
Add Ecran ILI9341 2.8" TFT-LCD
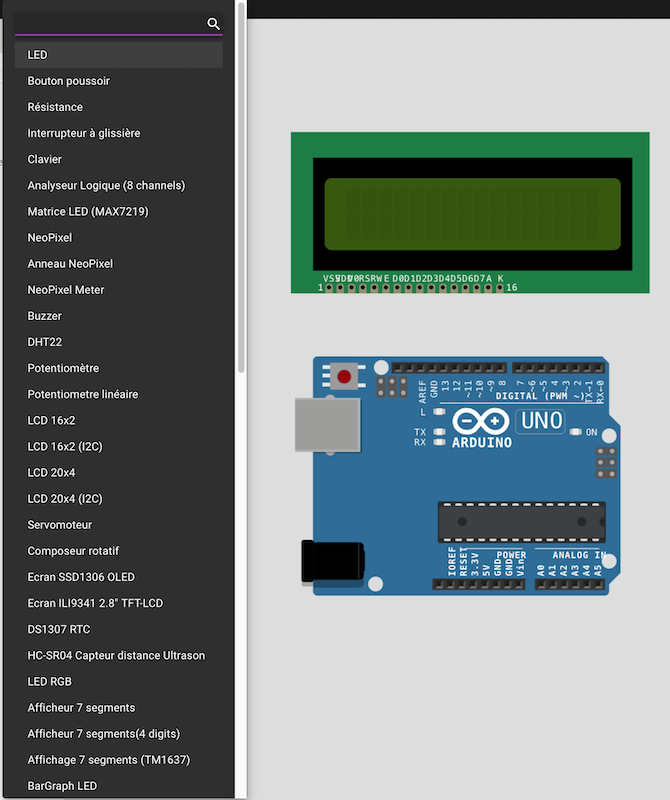point(118,603)
